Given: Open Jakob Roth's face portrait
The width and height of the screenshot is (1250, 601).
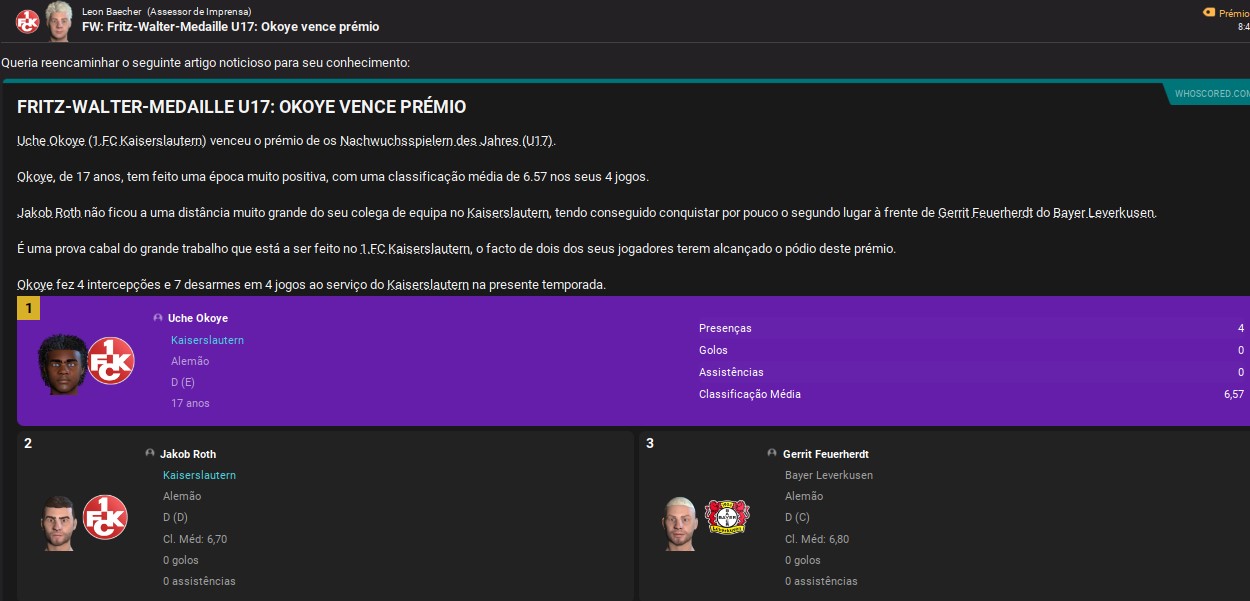Looking at the screenshot, I should point(59,521).
